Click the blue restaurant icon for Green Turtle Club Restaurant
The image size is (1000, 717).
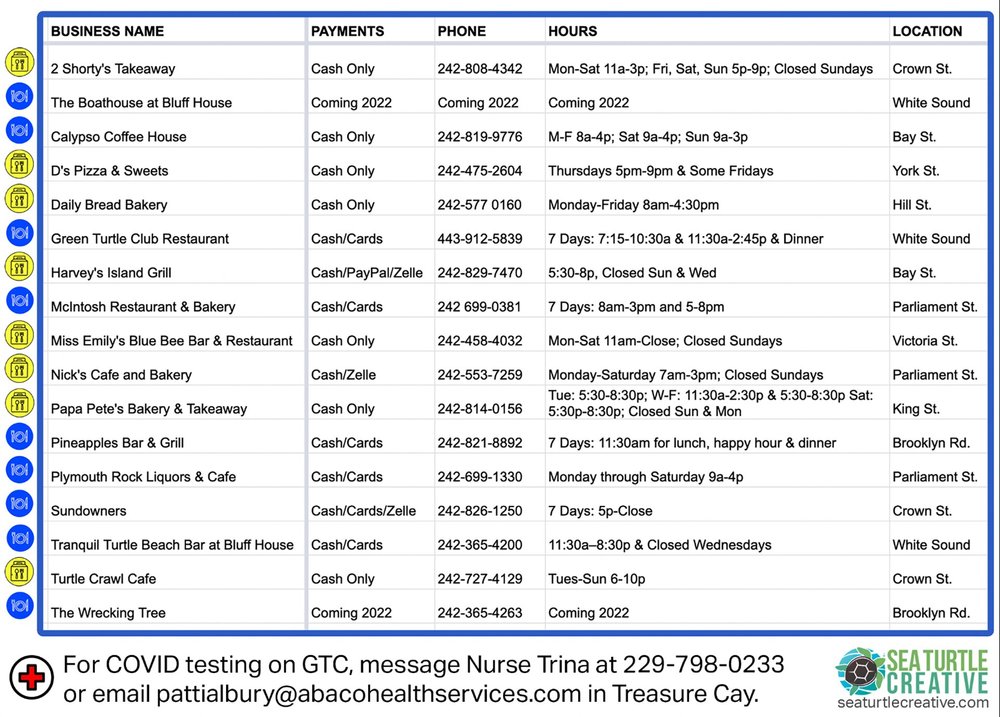(19, 232)
